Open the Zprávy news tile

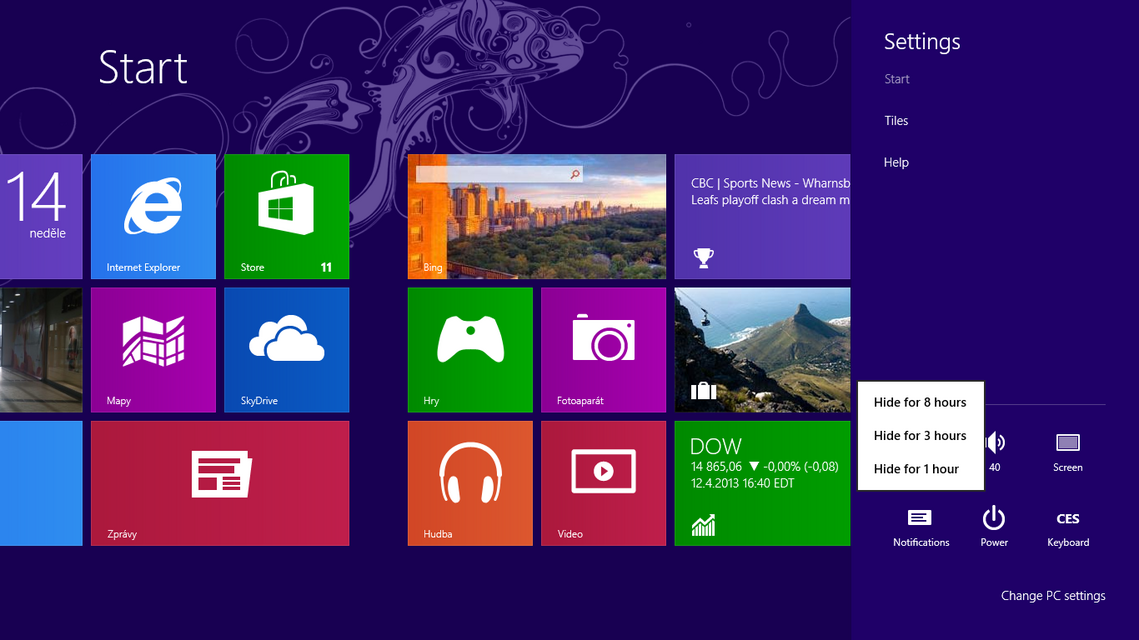click(220, 482)
